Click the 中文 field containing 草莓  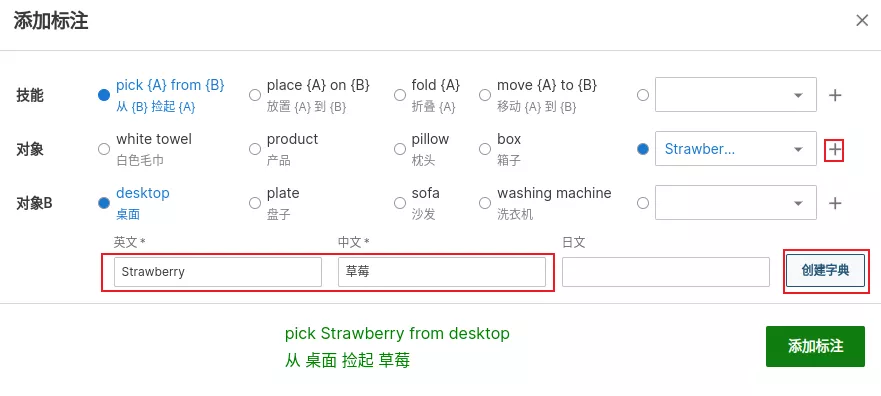pos(442,272)
